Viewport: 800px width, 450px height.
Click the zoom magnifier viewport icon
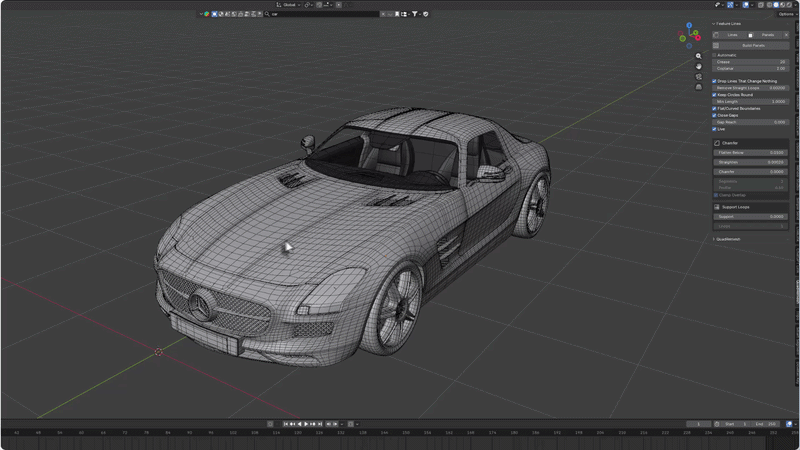coord(698,56)
